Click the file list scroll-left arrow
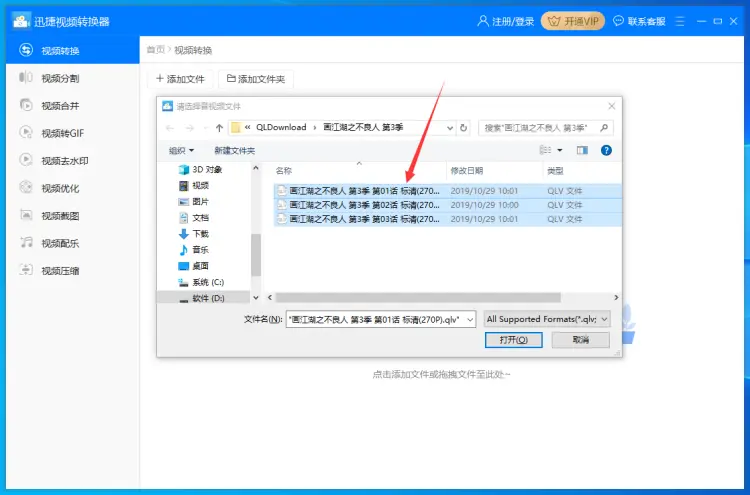 click(270, 297)
